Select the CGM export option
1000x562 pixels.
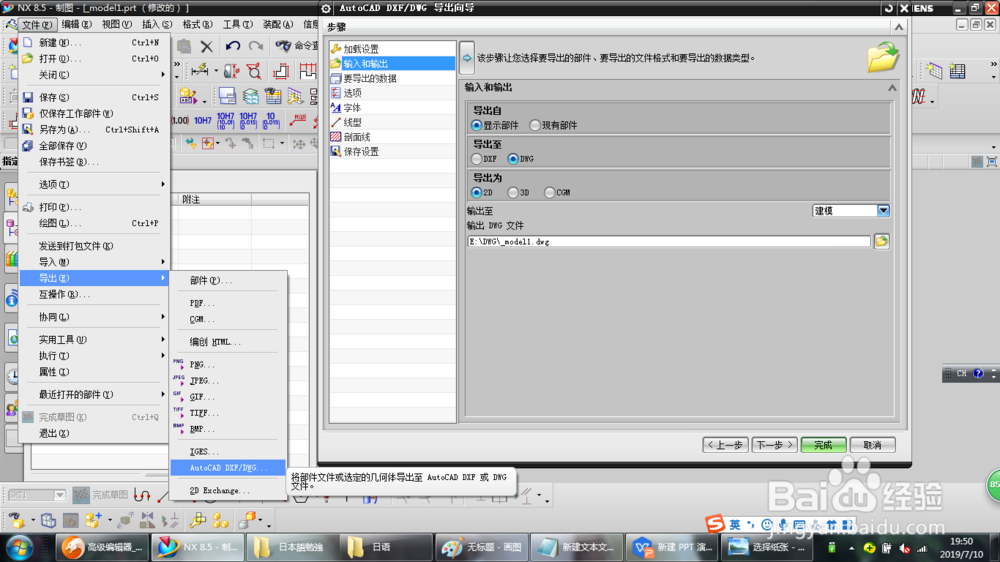pyautogui.click(x=549, y=192)
